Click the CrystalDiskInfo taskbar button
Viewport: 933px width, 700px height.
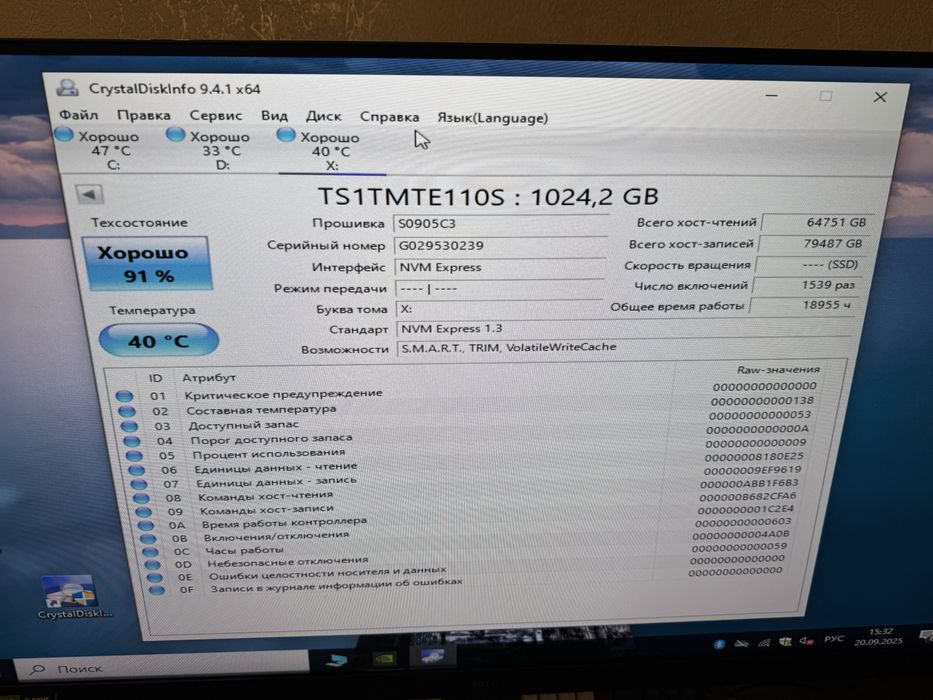coord(432,656)
